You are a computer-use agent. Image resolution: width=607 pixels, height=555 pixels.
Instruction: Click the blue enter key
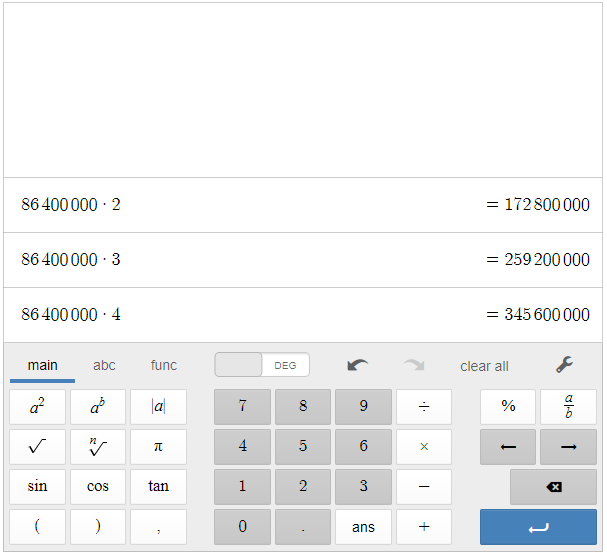pyautogui.click(x=538, y=527)
